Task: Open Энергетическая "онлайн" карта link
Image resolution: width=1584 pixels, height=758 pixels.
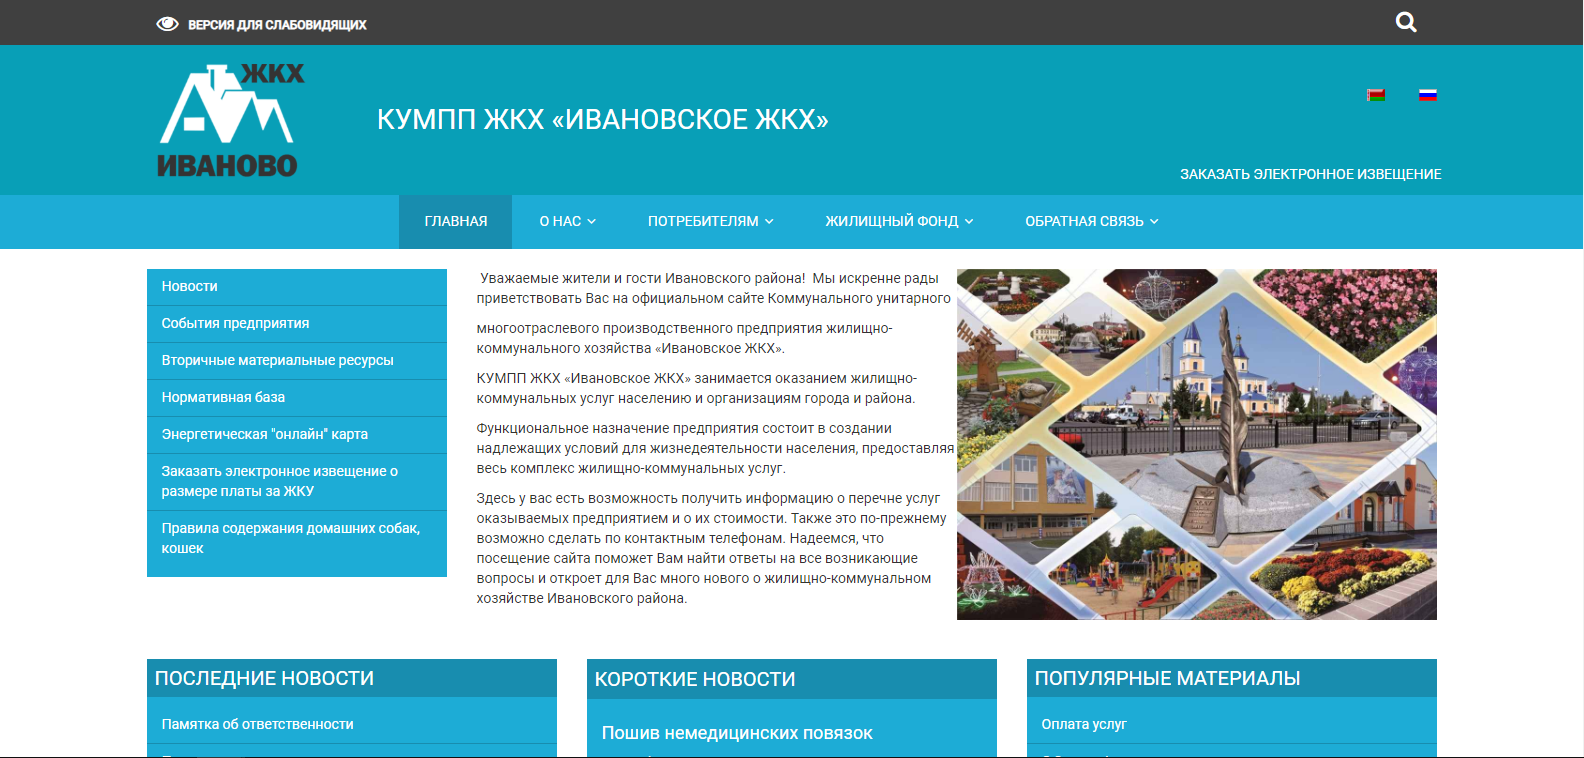Action: 264,434
